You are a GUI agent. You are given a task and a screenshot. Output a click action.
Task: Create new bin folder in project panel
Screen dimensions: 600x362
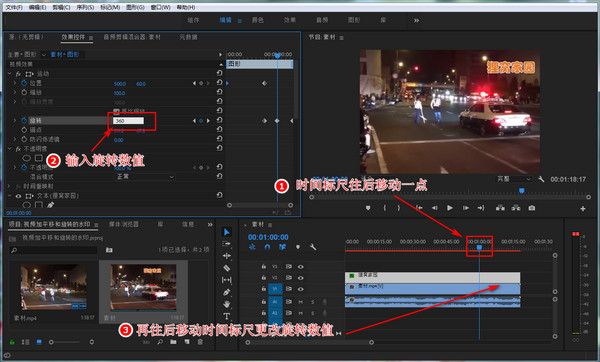coord(173,342)
